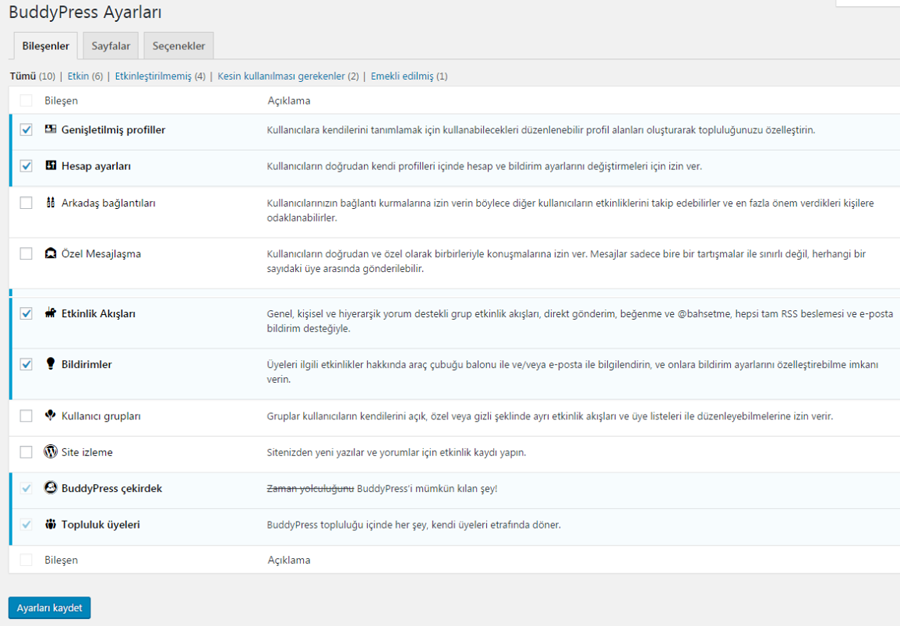This screenshot has width=900, height=626.
Task: Uncheck the Genişletilmiş profiller checkbox
Action: tap(26, 130)
